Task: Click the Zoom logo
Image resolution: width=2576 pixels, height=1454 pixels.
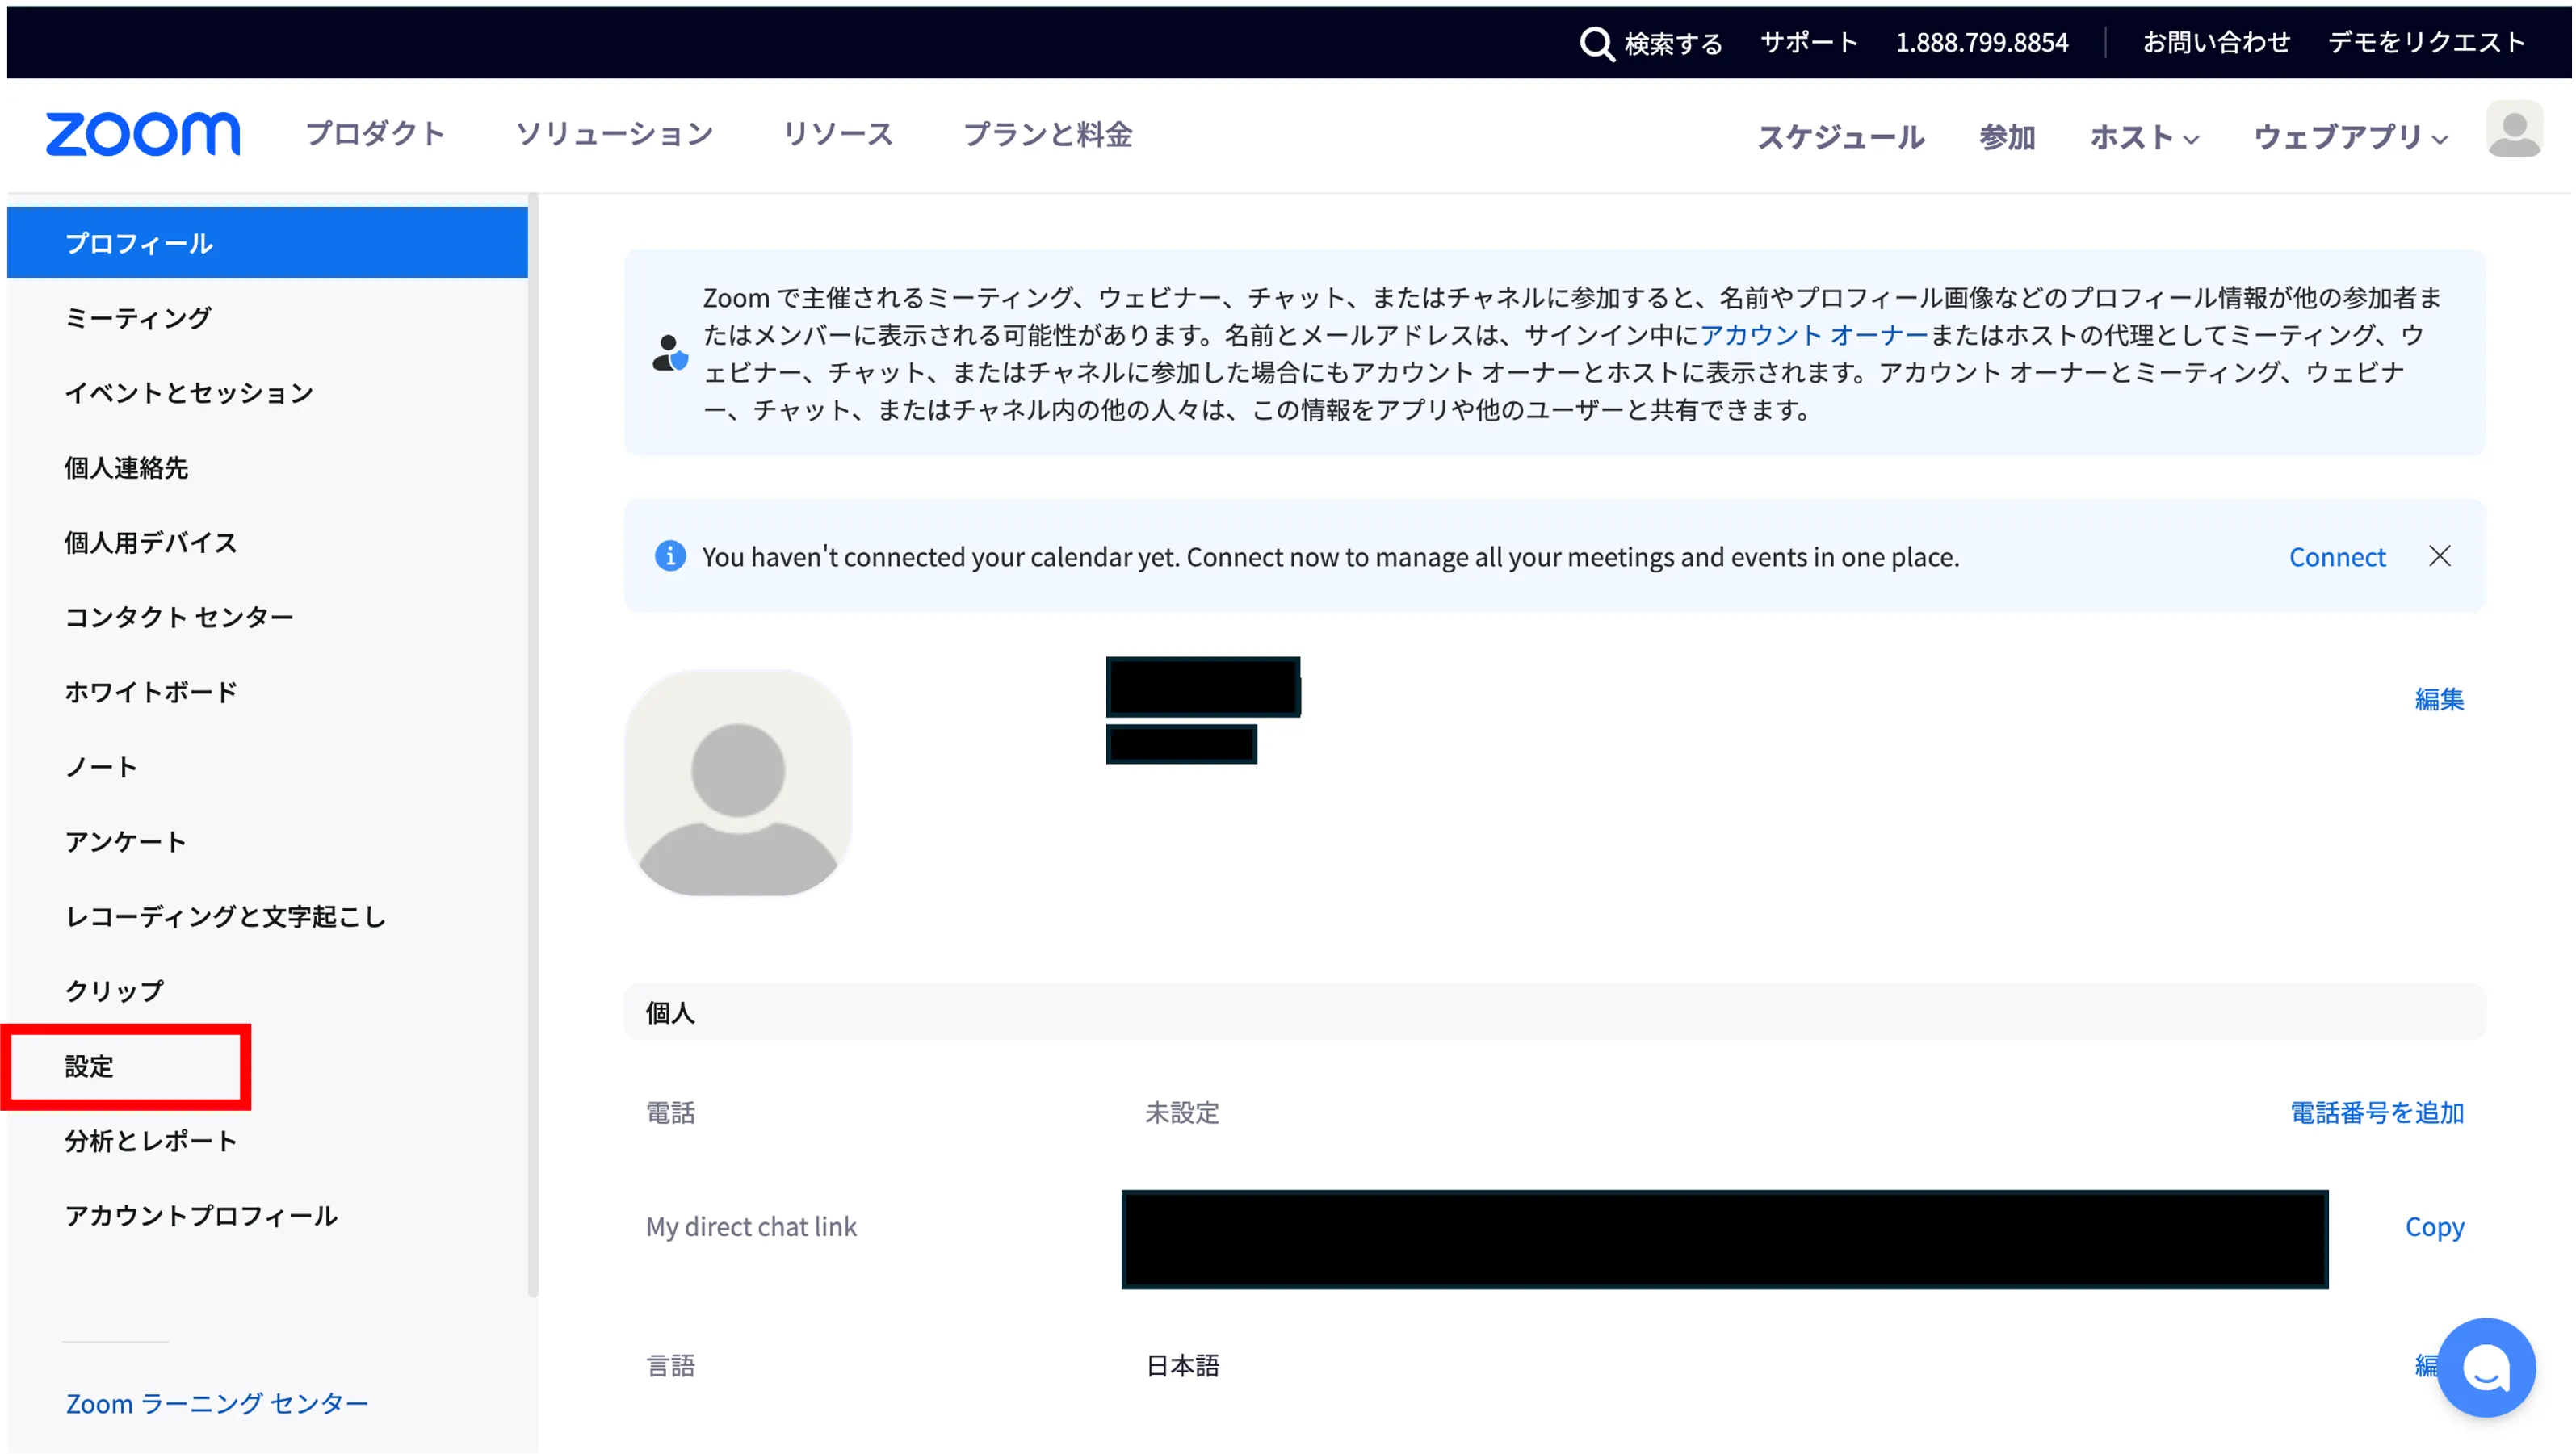Action: click(143, 134)
